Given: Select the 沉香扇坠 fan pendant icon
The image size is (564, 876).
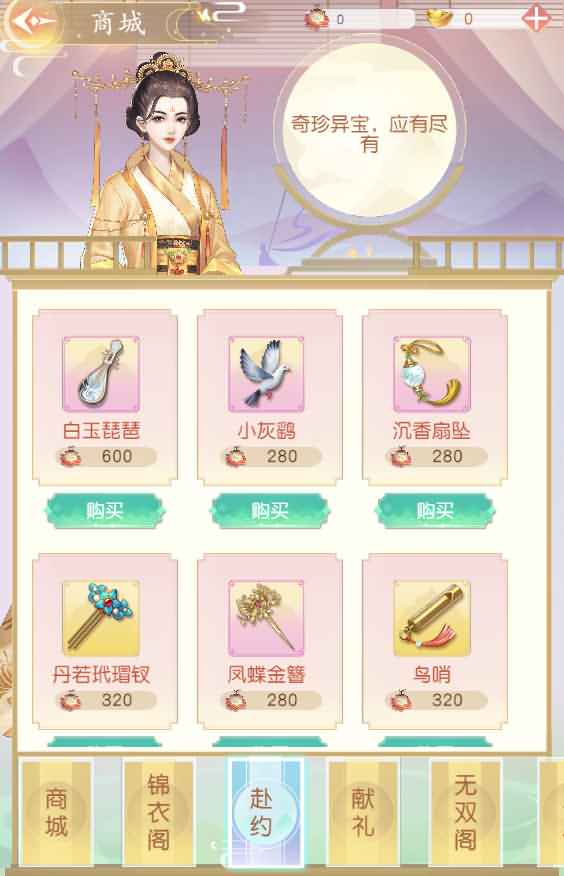Looking at the screenshot, I should tap(432, 374).
